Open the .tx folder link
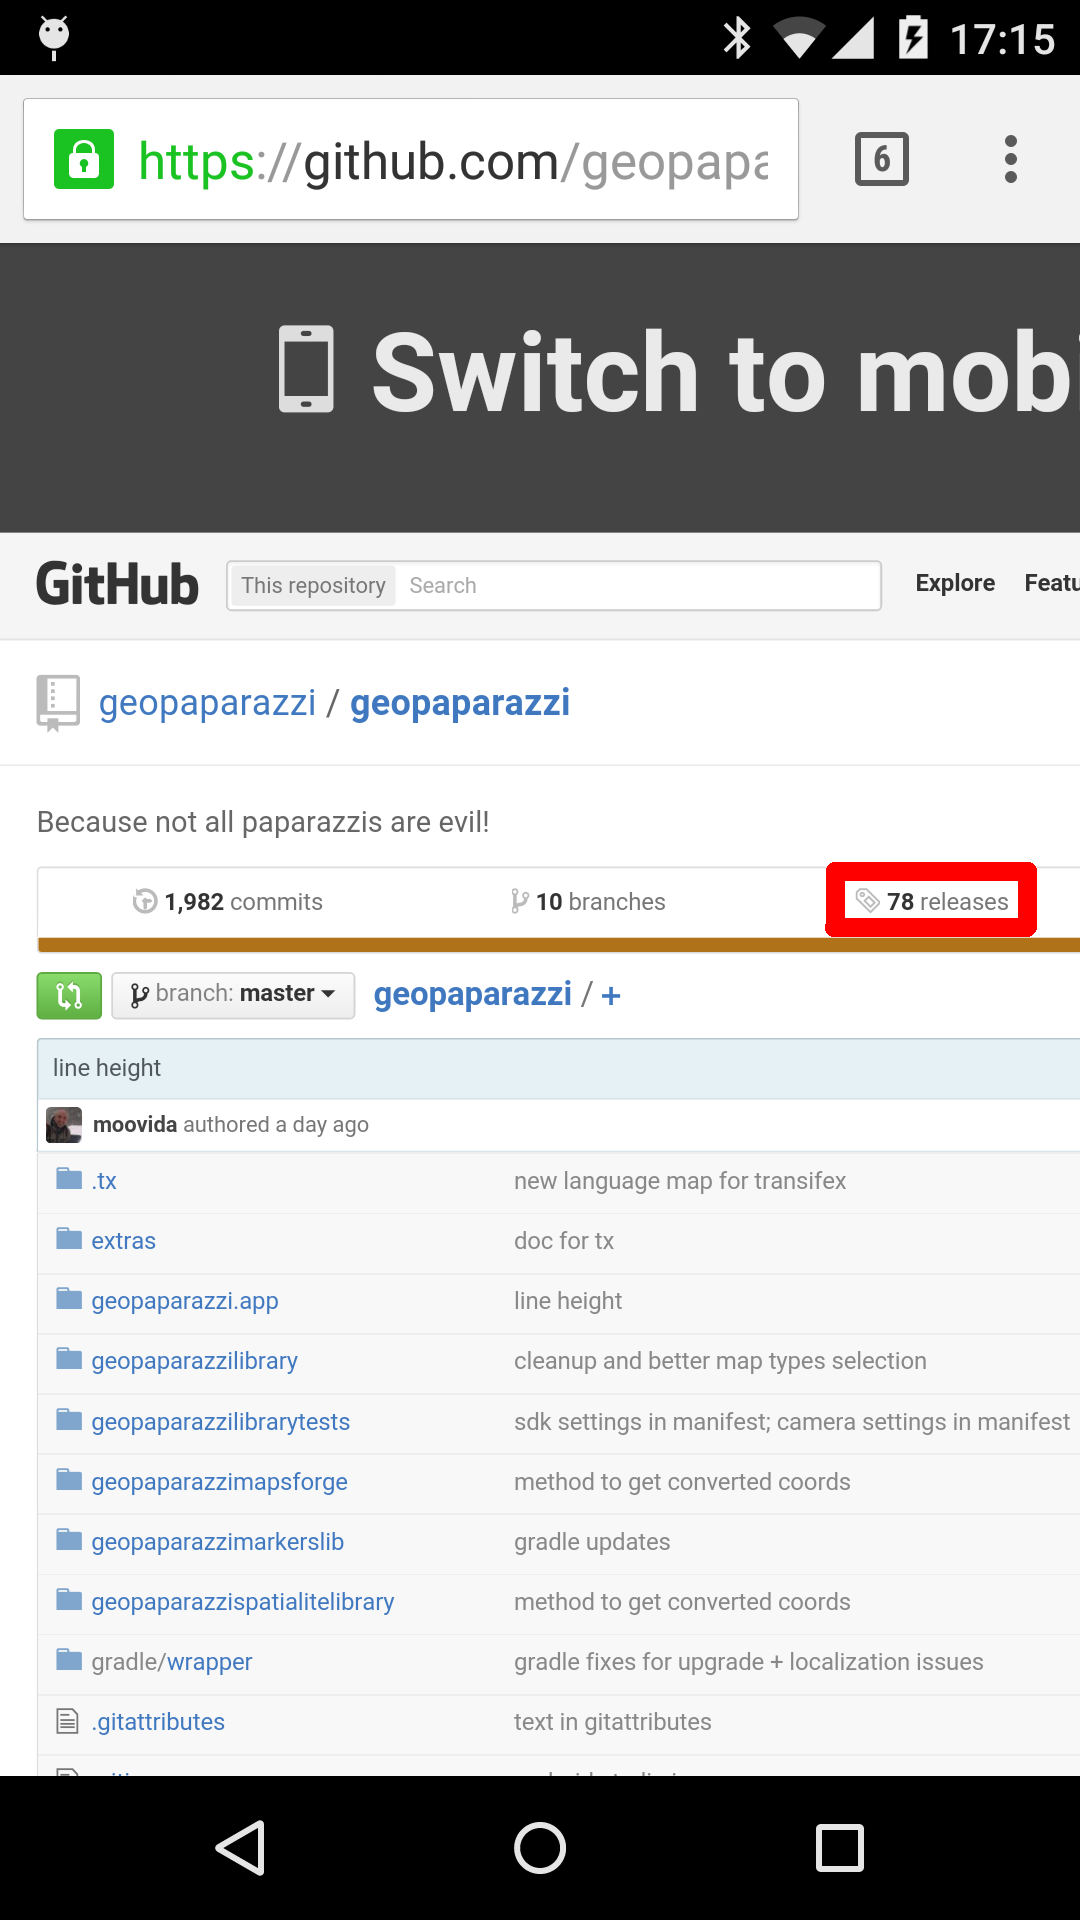This screenshot has width=1080, height=1920. click(x=104, y=1181)
